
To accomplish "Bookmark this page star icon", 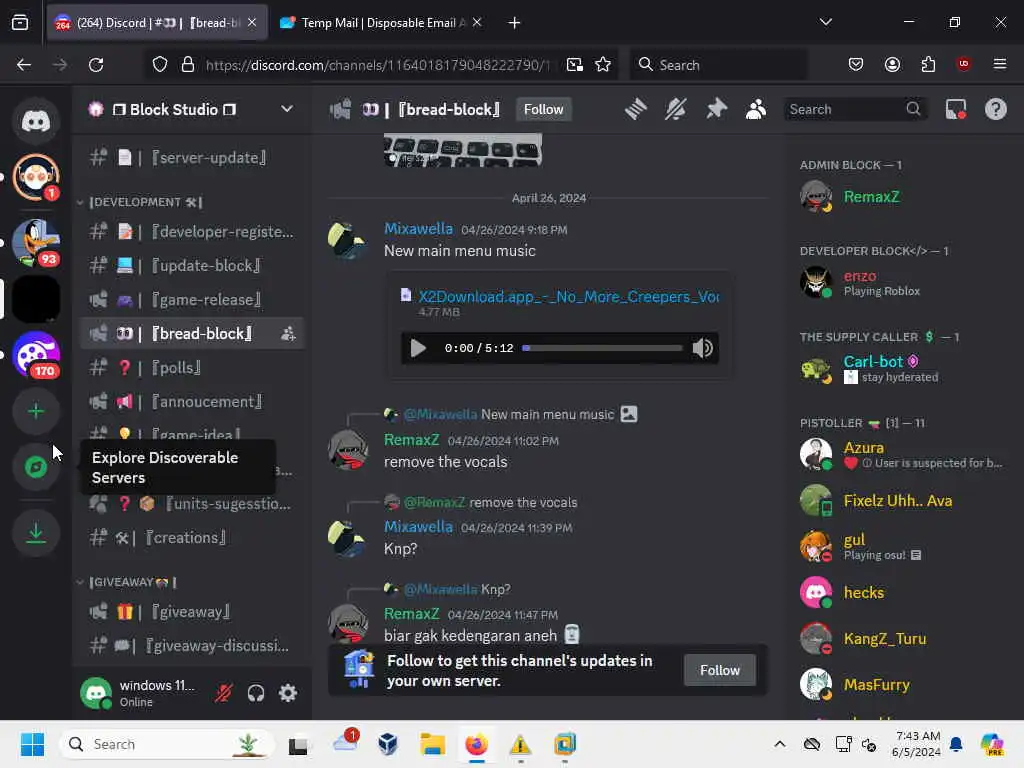I will [603, 65].
